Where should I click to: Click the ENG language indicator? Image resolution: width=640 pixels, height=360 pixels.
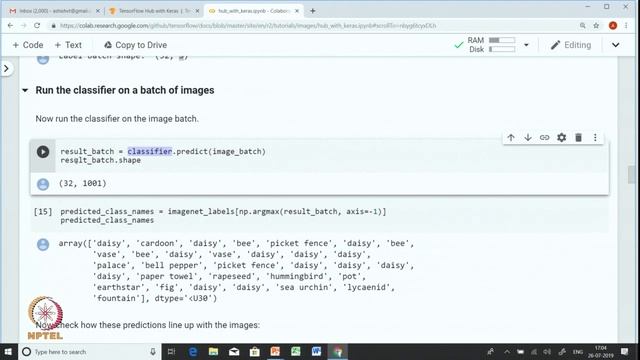[x=578, y=351]
